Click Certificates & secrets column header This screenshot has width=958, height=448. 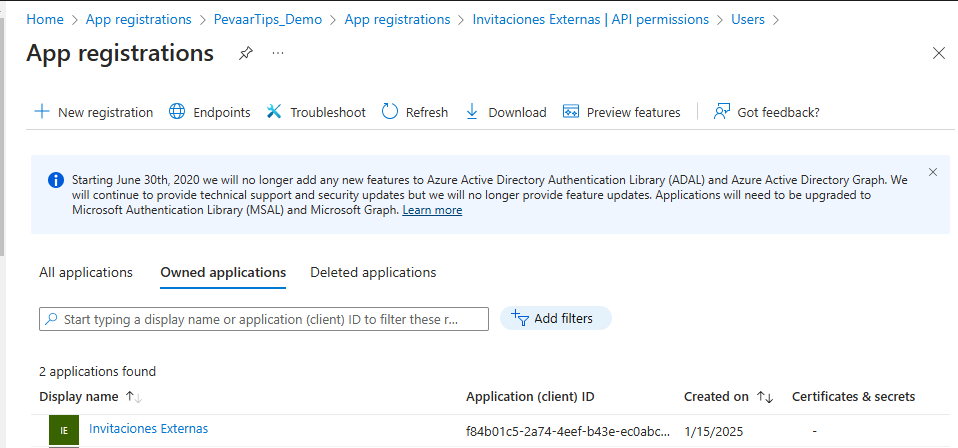pyautogui.click(x=854, y=397)
